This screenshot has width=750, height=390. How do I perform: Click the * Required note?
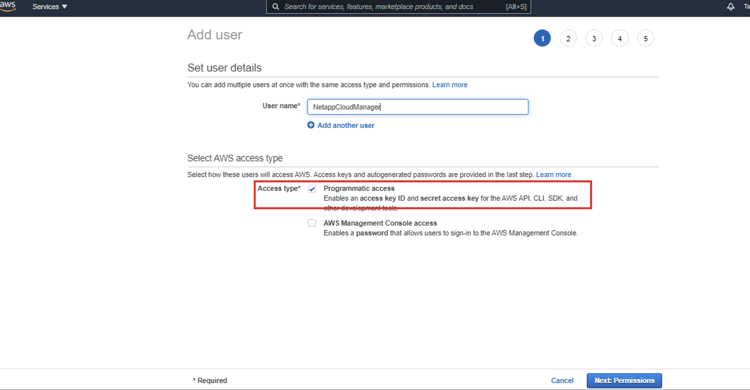click(210, 380)
